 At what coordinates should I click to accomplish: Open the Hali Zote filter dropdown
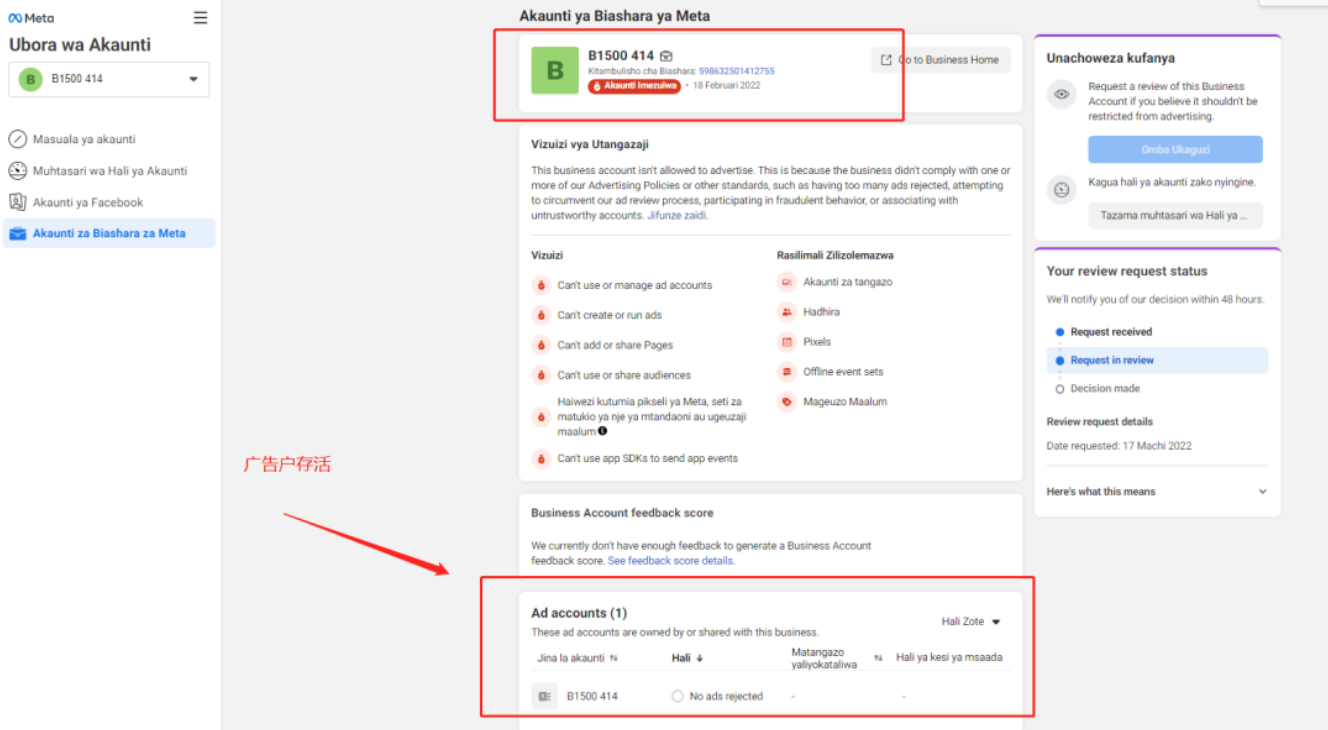click(971, 622)
